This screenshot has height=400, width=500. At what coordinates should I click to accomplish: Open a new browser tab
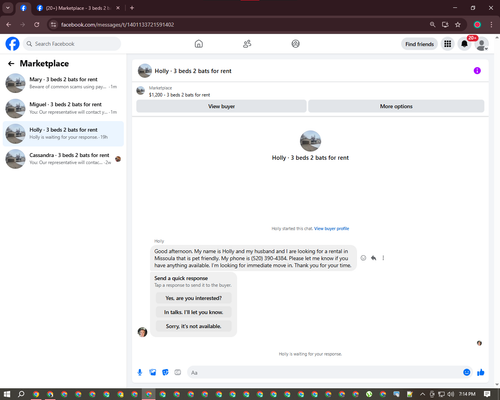tap(132, 8)
